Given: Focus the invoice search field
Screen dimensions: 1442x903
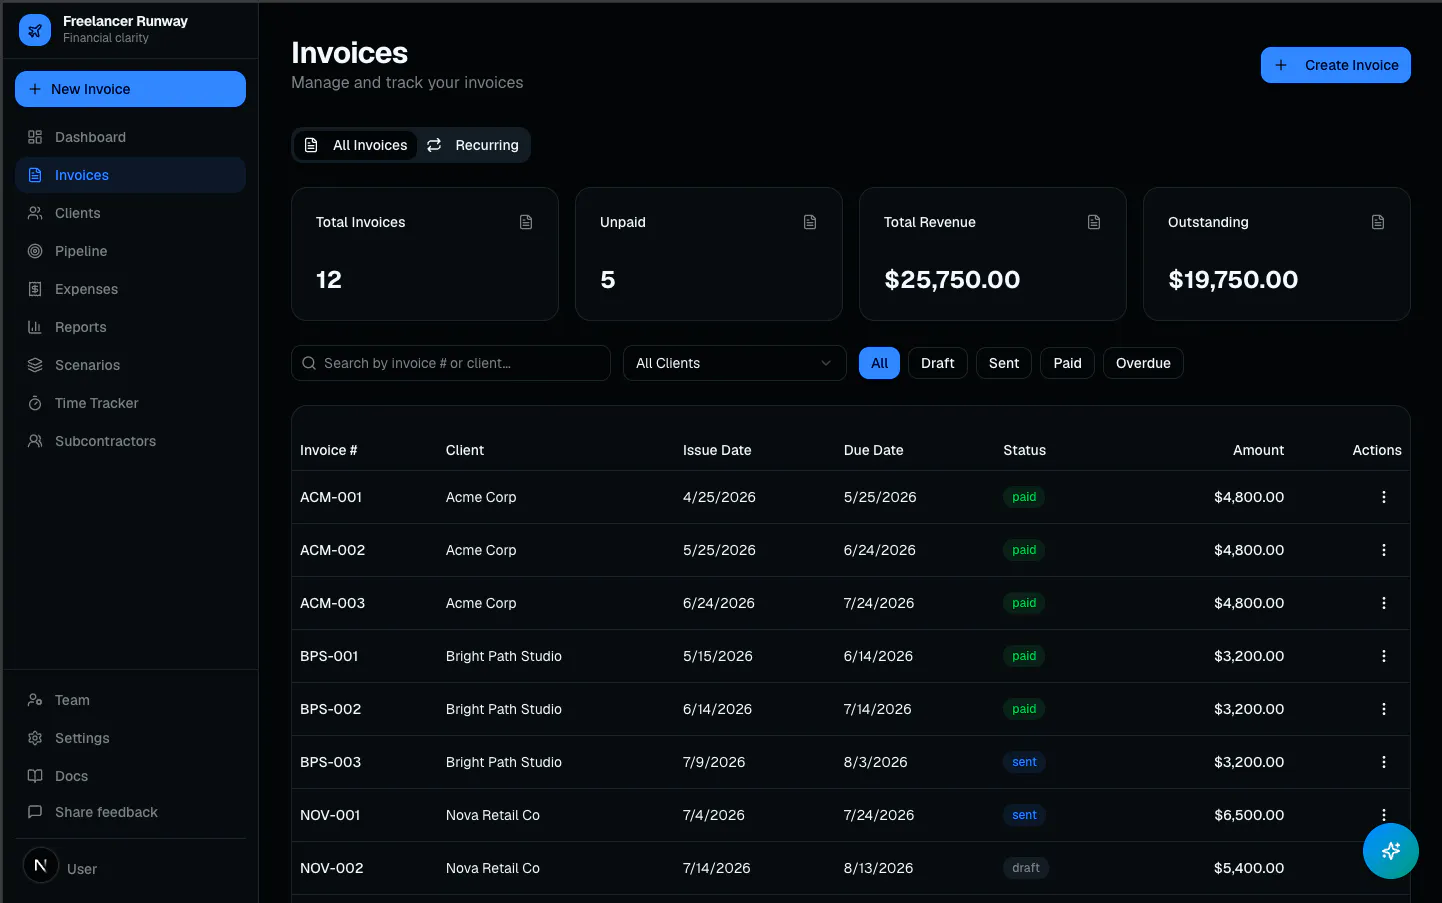Looking at the screenshot, I should point(451,363).
